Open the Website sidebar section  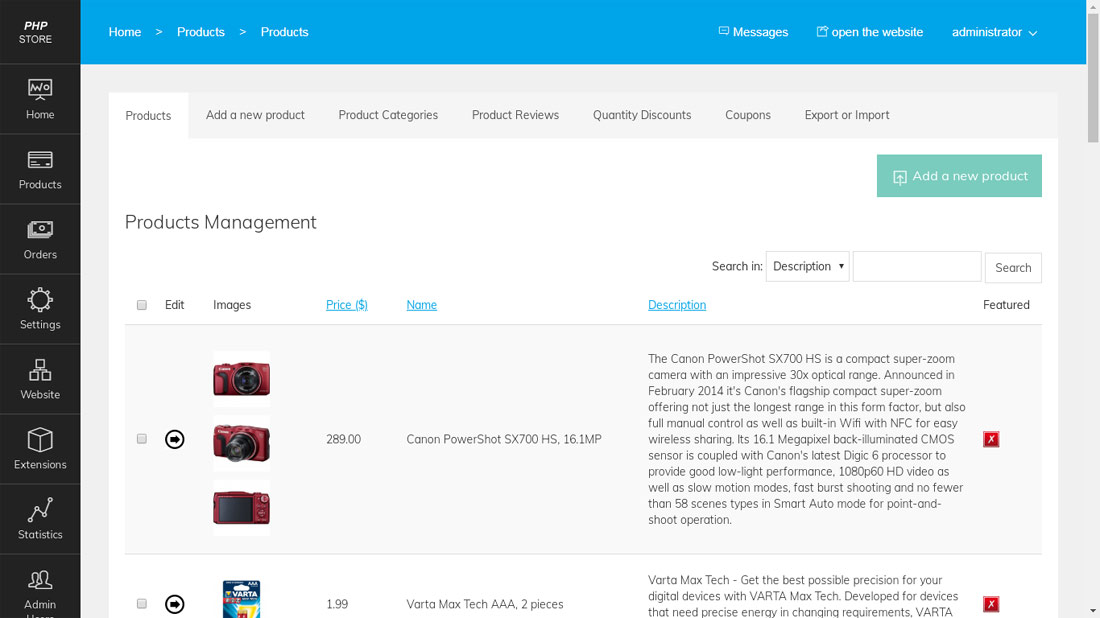click(40, 379)
